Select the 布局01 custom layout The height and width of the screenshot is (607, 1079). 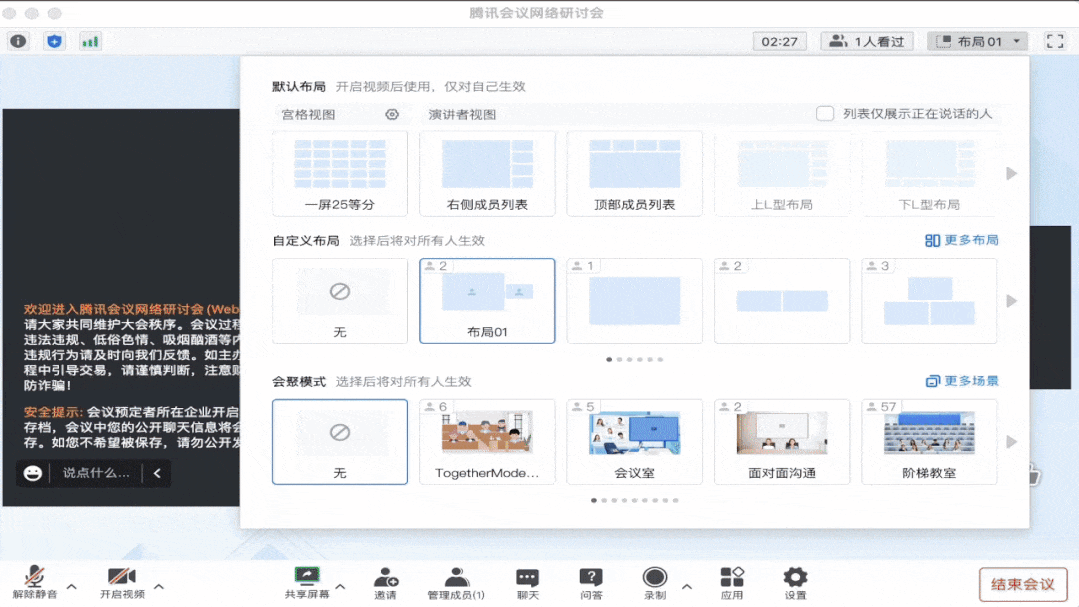(x=487, y=301)
